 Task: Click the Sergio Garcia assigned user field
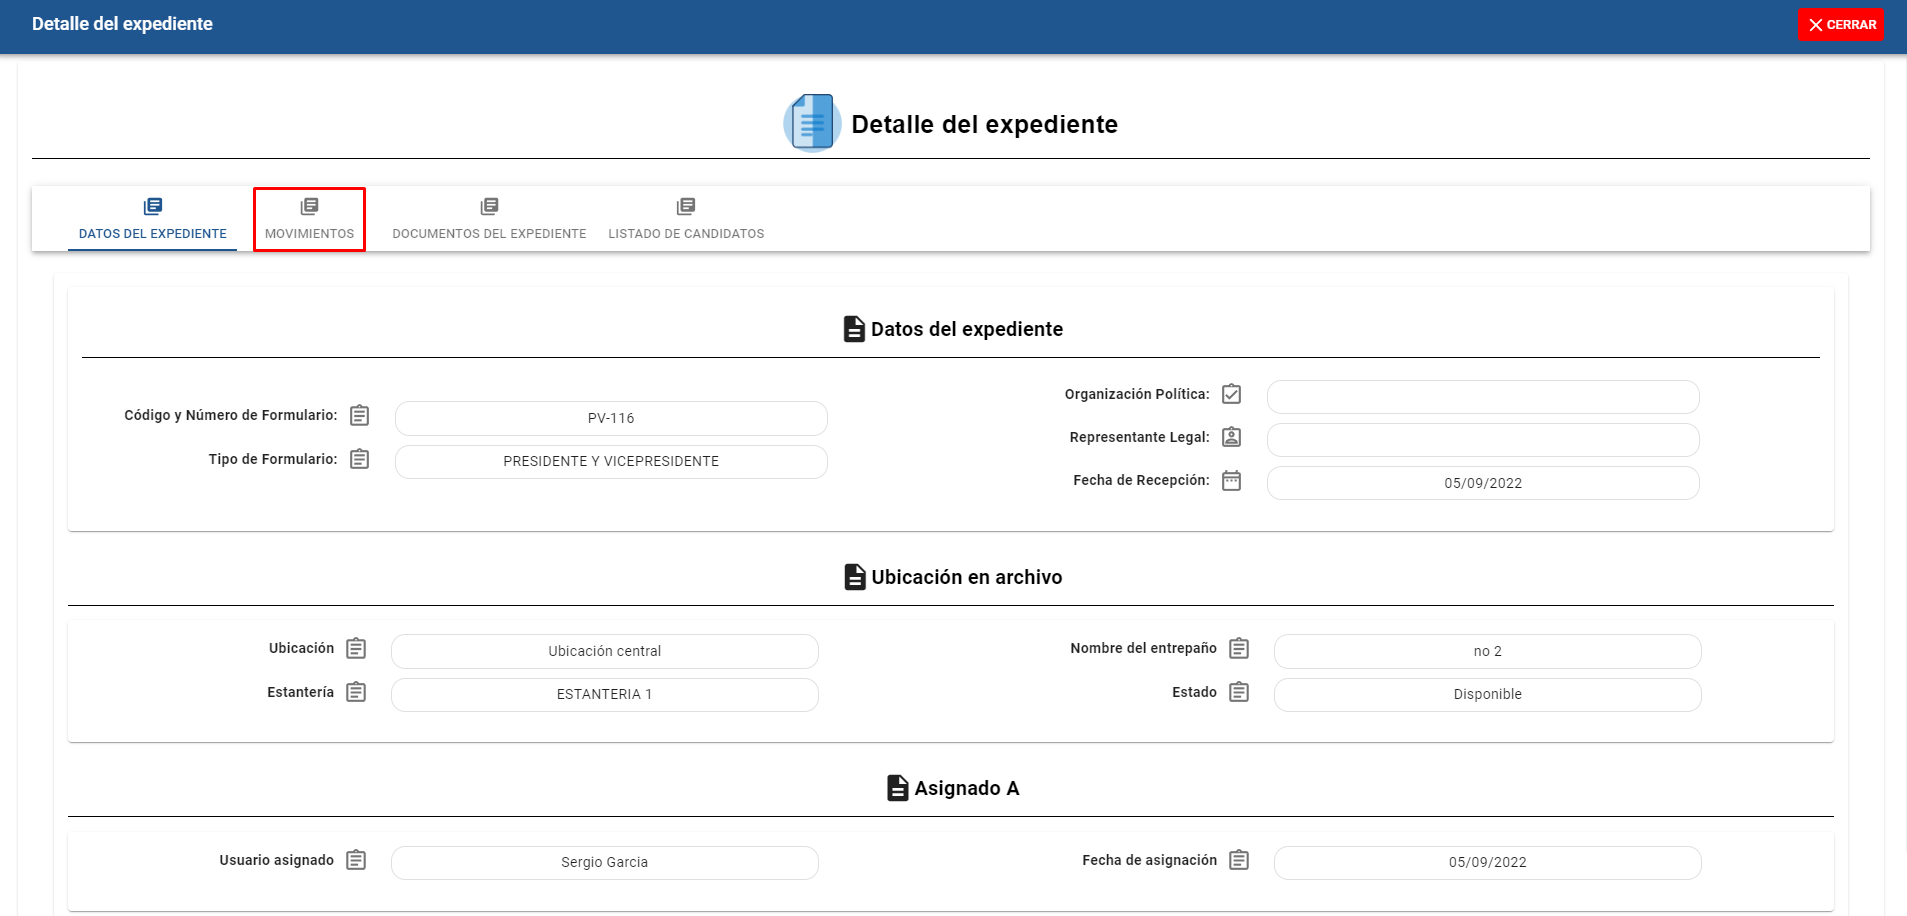pos(604,862)
